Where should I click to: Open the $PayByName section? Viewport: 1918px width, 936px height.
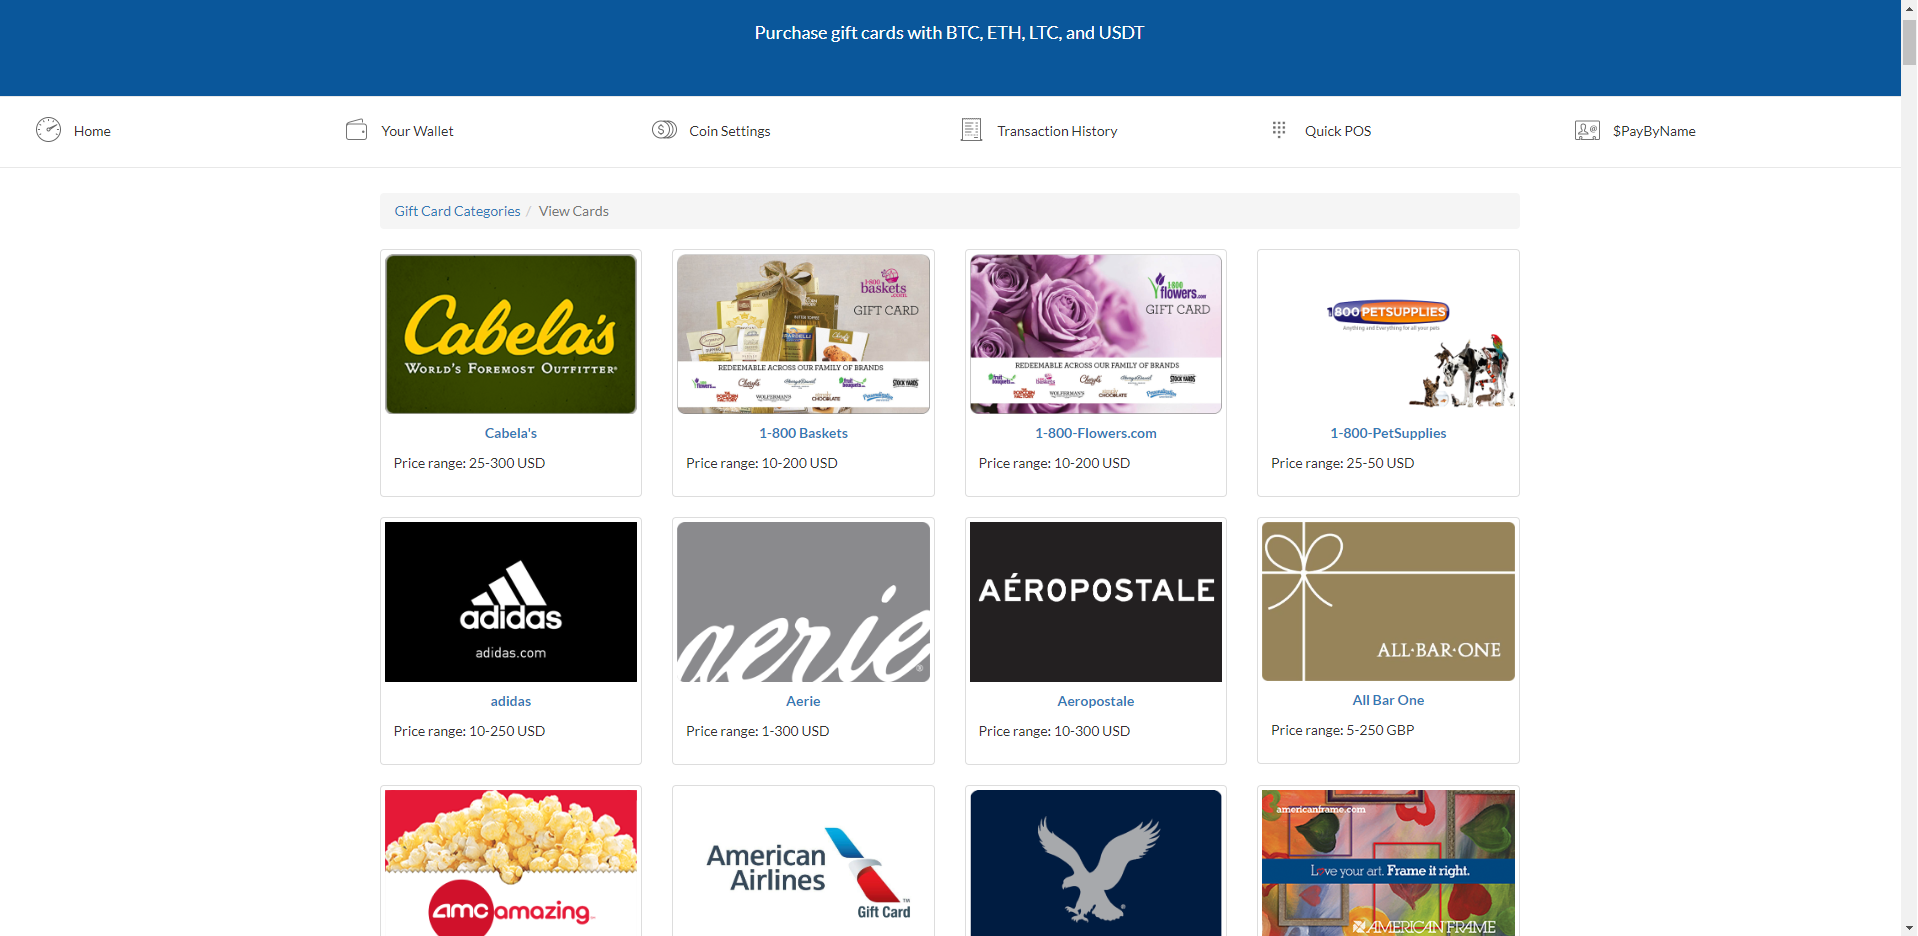point(1654,131)
